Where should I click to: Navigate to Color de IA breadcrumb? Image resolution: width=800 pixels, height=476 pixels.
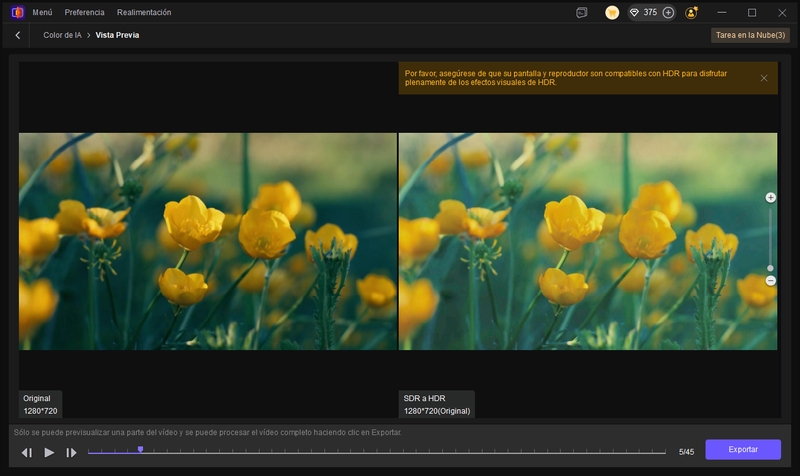62,35
